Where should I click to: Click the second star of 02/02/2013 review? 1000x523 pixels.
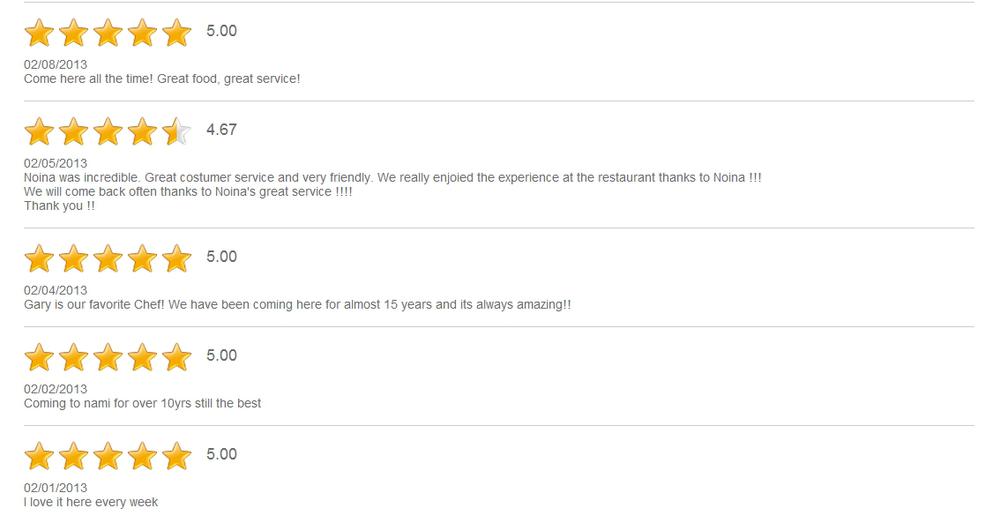pos(73,357)
